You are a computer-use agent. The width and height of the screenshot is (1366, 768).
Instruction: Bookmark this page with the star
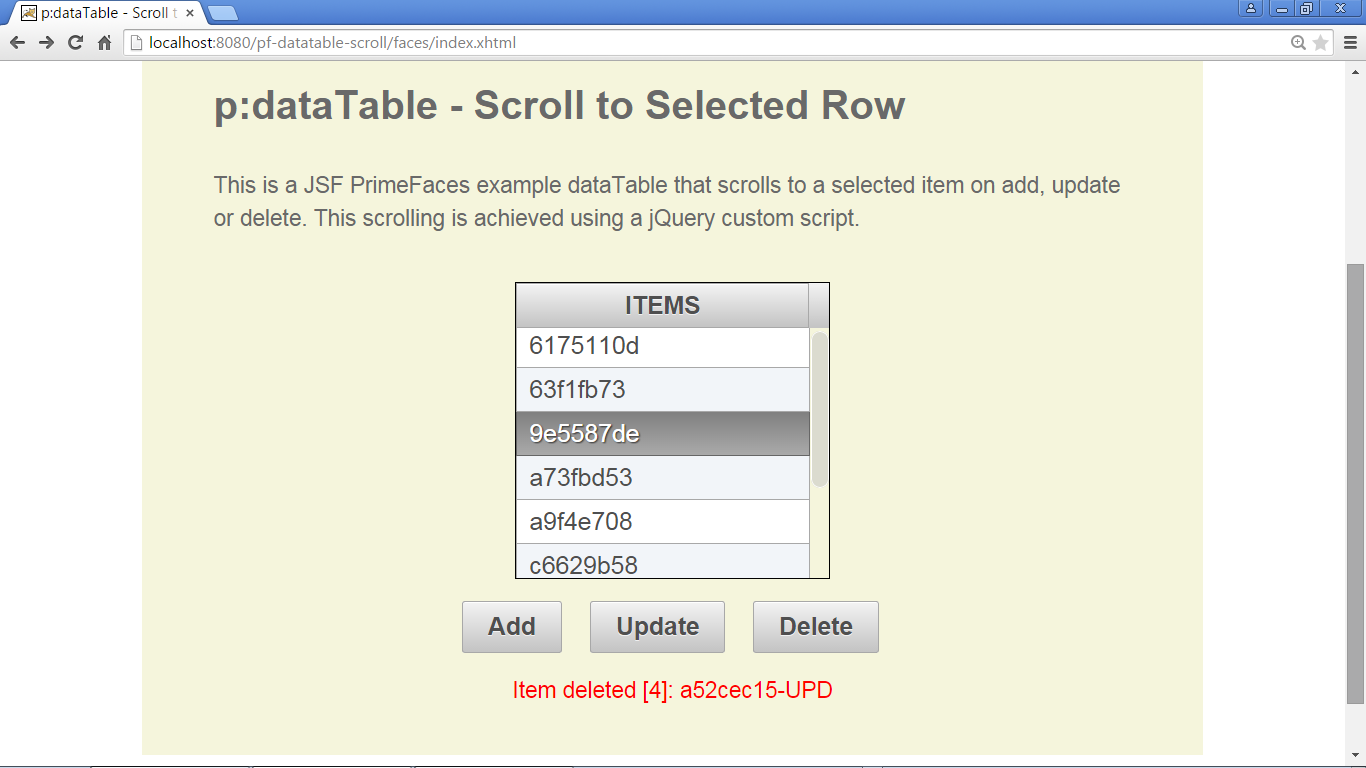point(1320,43)
